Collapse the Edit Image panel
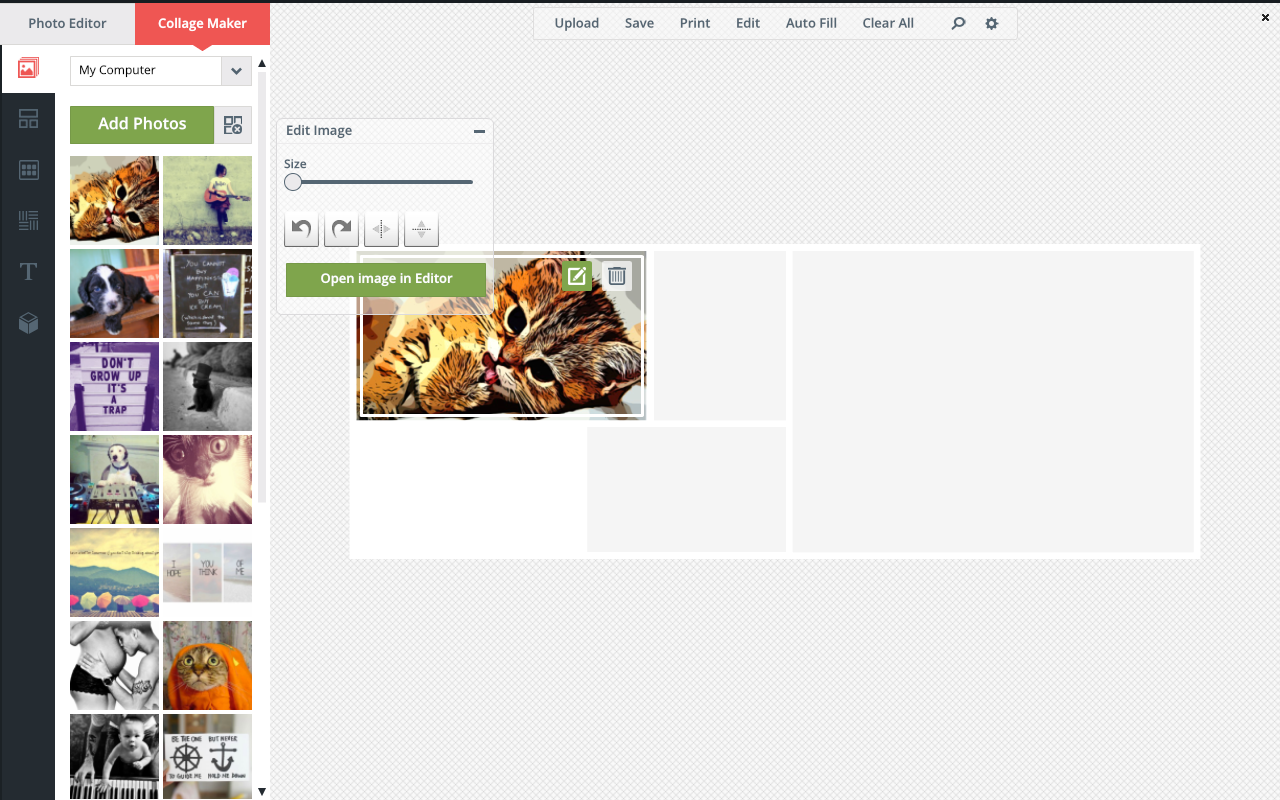The width and height of the screenshot is (1280, 800). [x=479, y=131]
